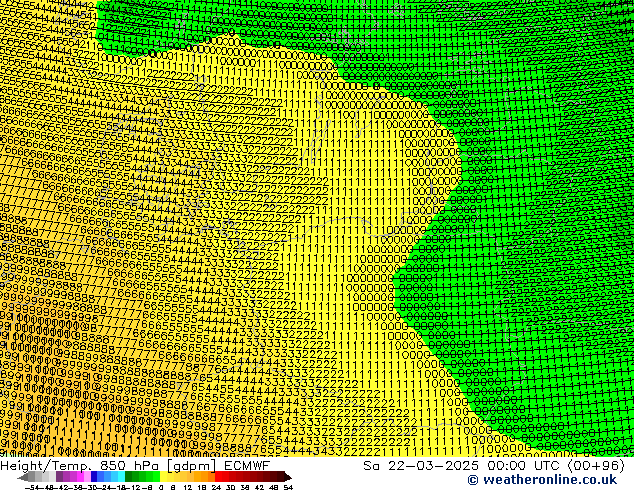The height and width of the screenshot is (490, 634).
Task: Click the legend label 54
Action: (288, 487)
